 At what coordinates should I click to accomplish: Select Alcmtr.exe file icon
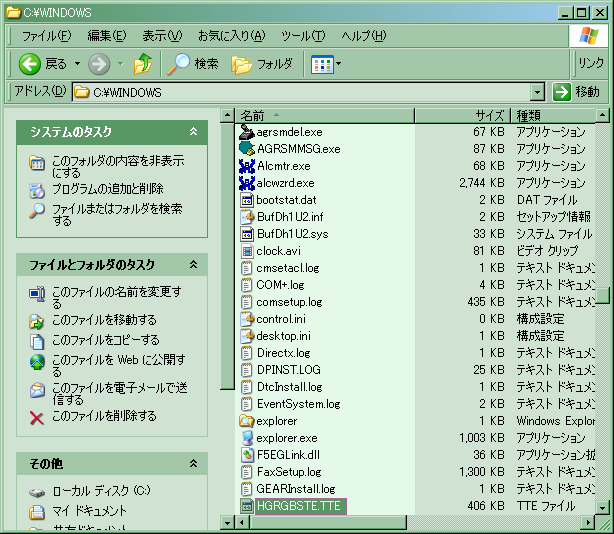point(247,166)
